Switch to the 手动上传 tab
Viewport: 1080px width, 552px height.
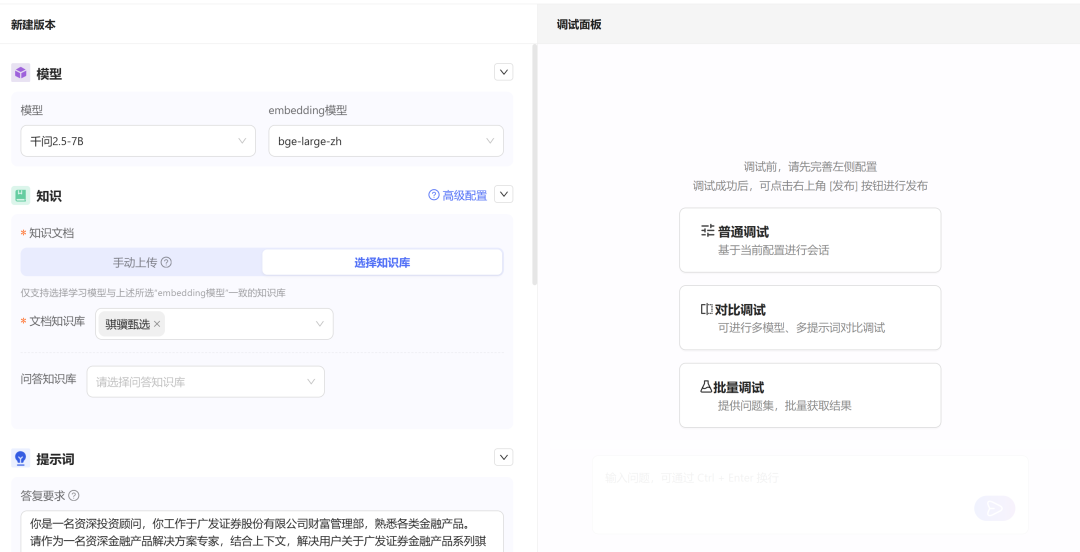142,263
